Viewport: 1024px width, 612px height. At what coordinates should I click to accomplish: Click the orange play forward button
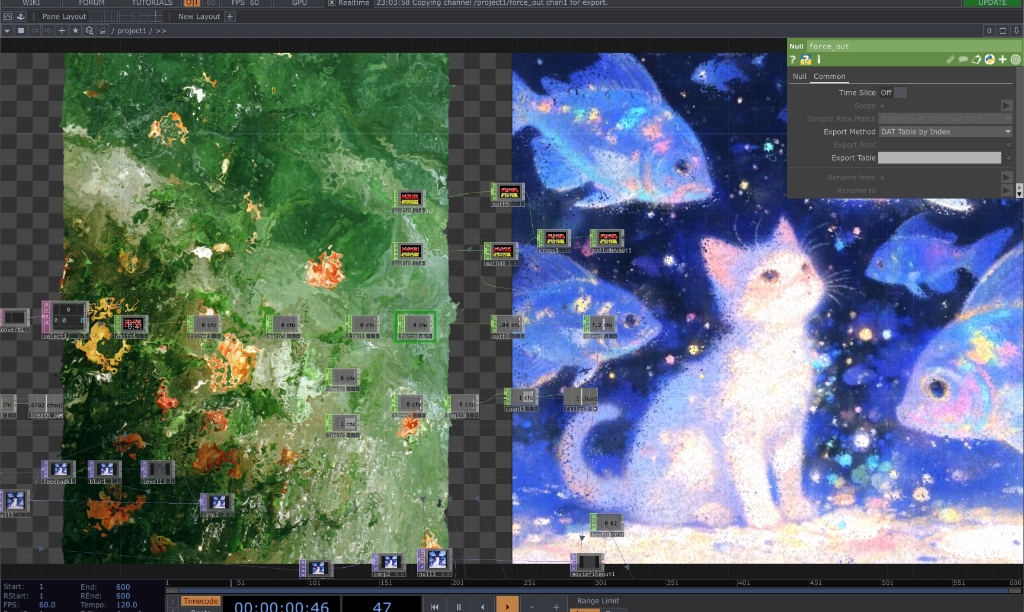507,605
